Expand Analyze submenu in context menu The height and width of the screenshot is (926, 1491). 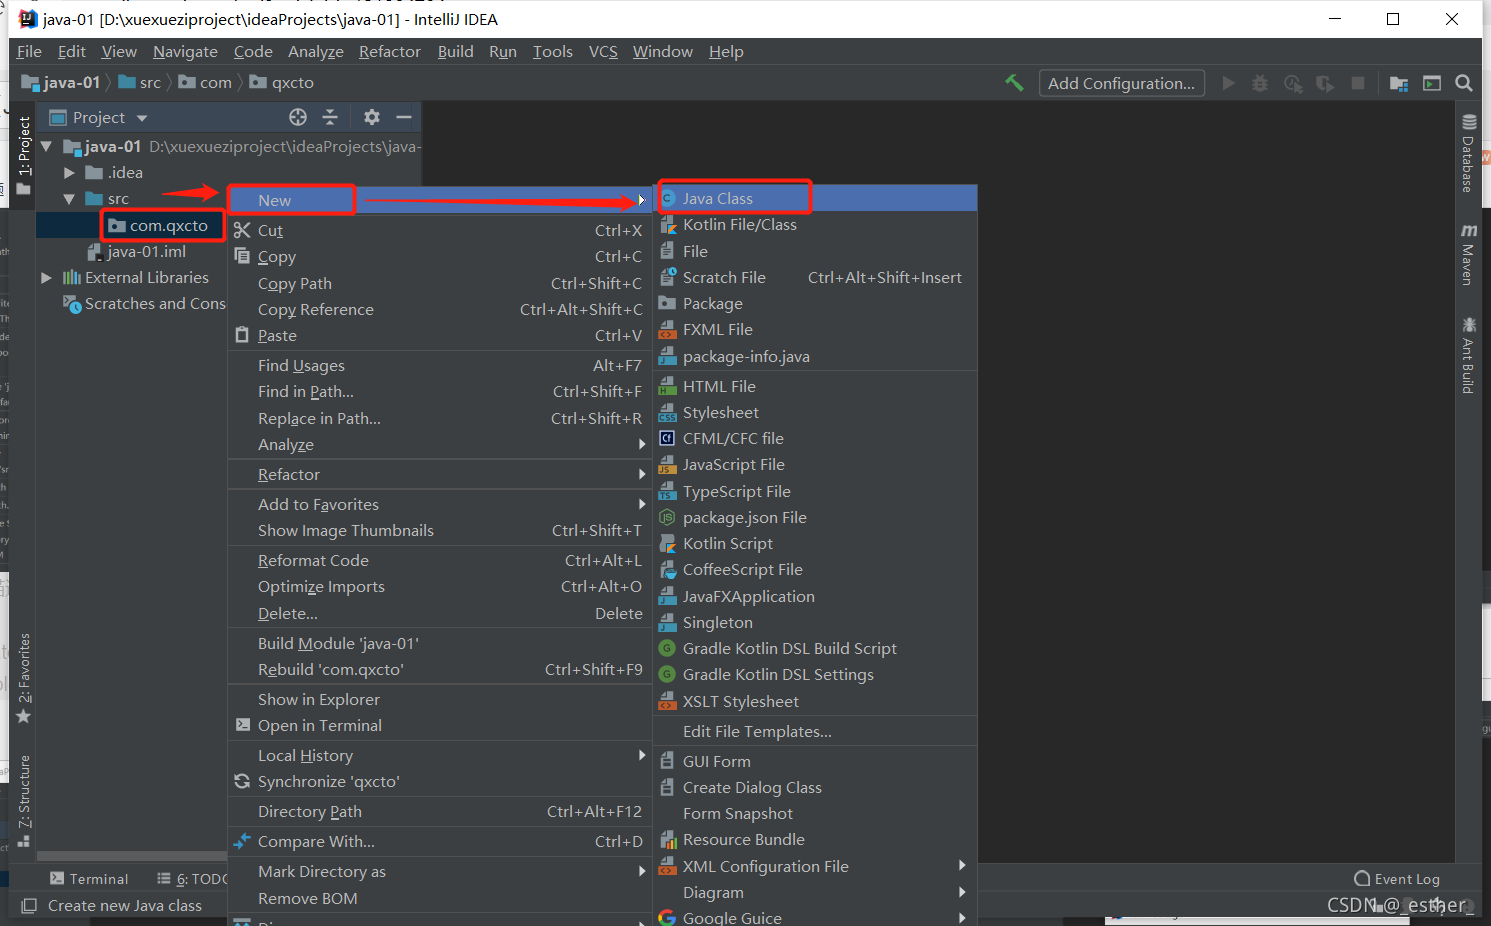[x=440, y=445]
